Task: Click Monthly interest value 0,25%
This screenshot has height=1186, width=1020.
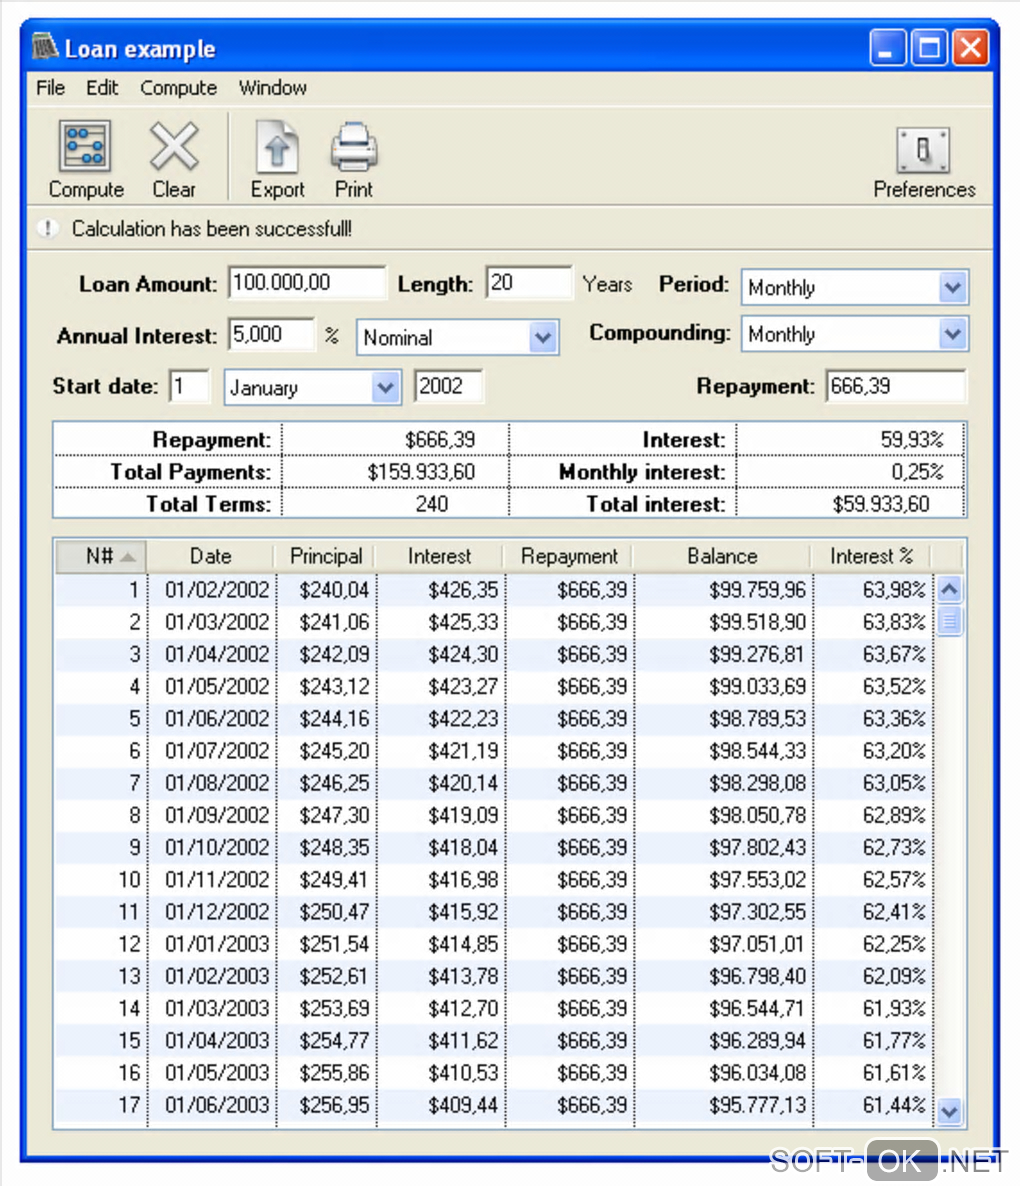Action: coord(916,472)
